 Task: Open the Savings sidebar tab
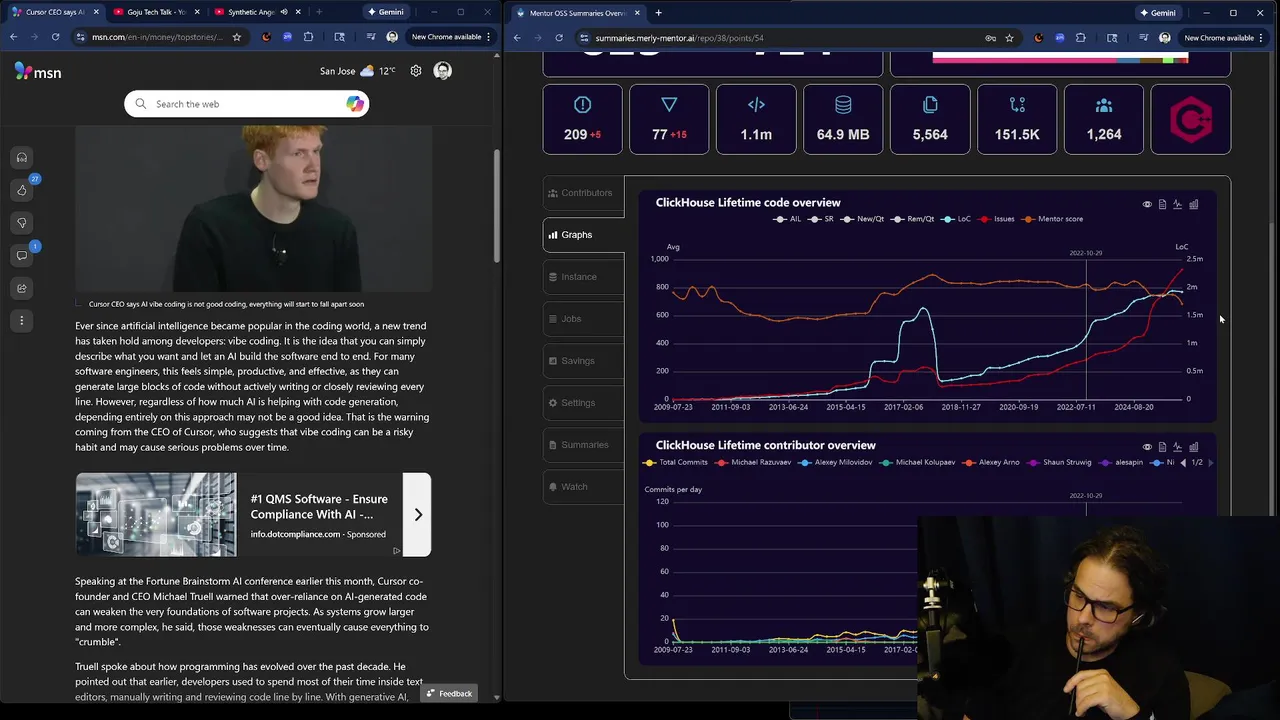pos(583,361)
